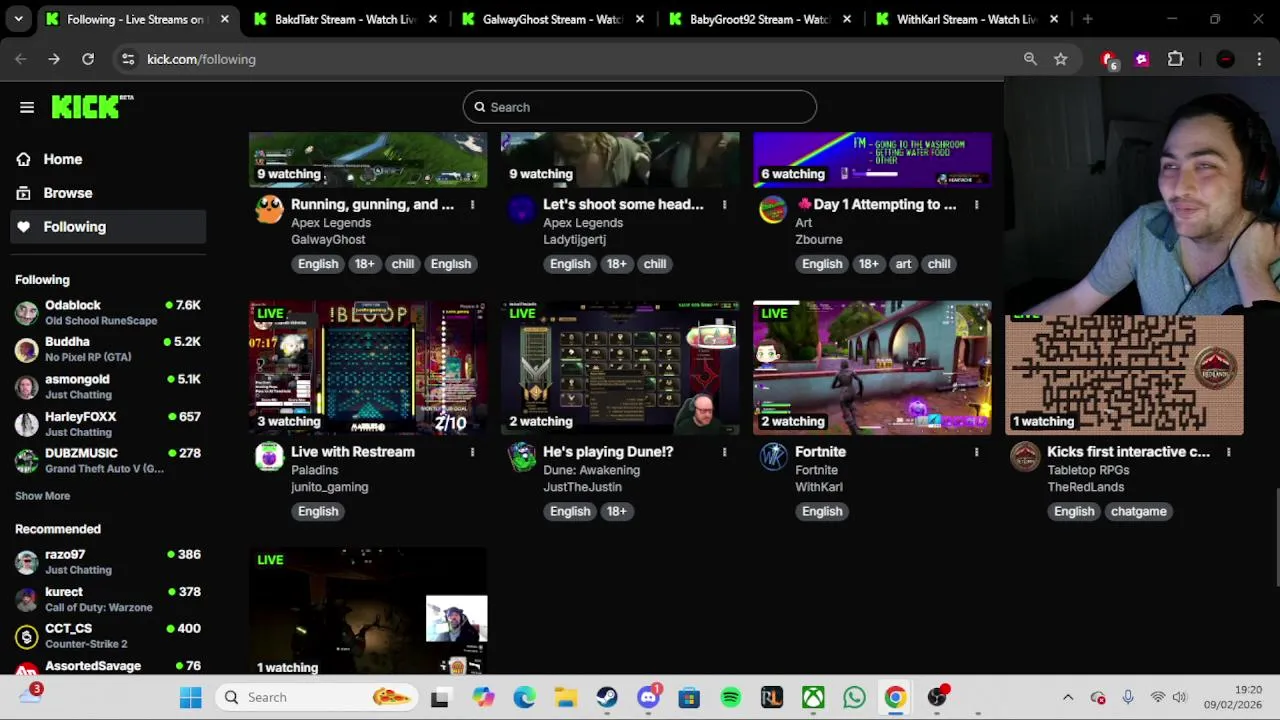The height and width of the screenshot is (720, 1280).
Task: Open TheRedLands maze stream thumbnail
Action: pos(1124,375)
